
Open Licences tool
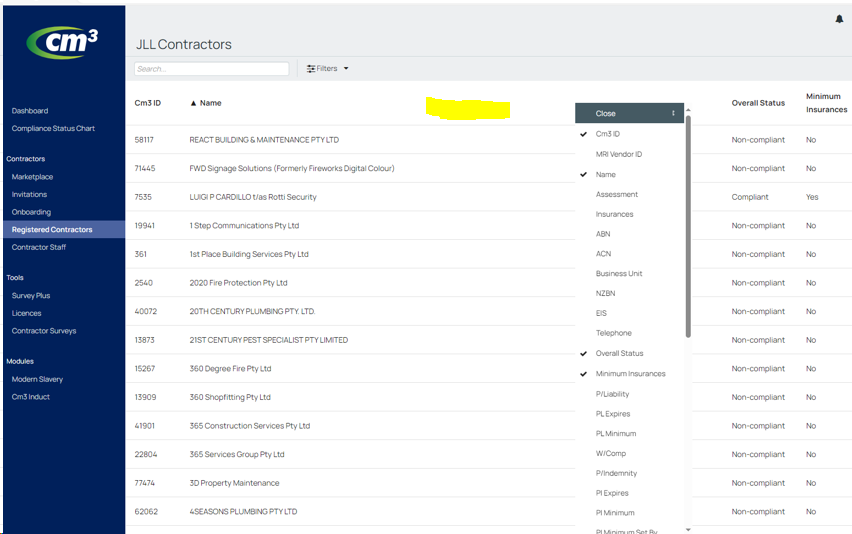click(x=27, y=313)
